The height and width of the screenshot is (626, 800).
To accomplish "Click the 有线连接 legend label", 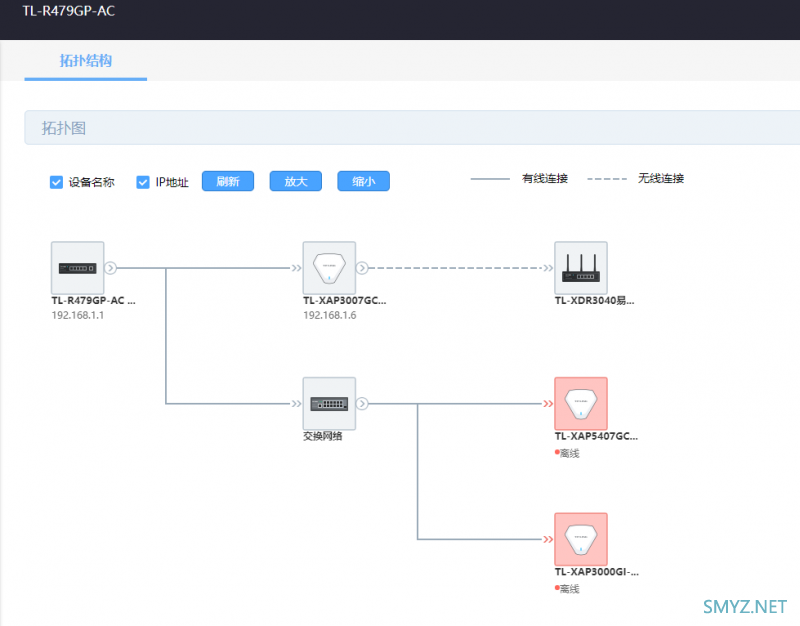I will 544,179.
